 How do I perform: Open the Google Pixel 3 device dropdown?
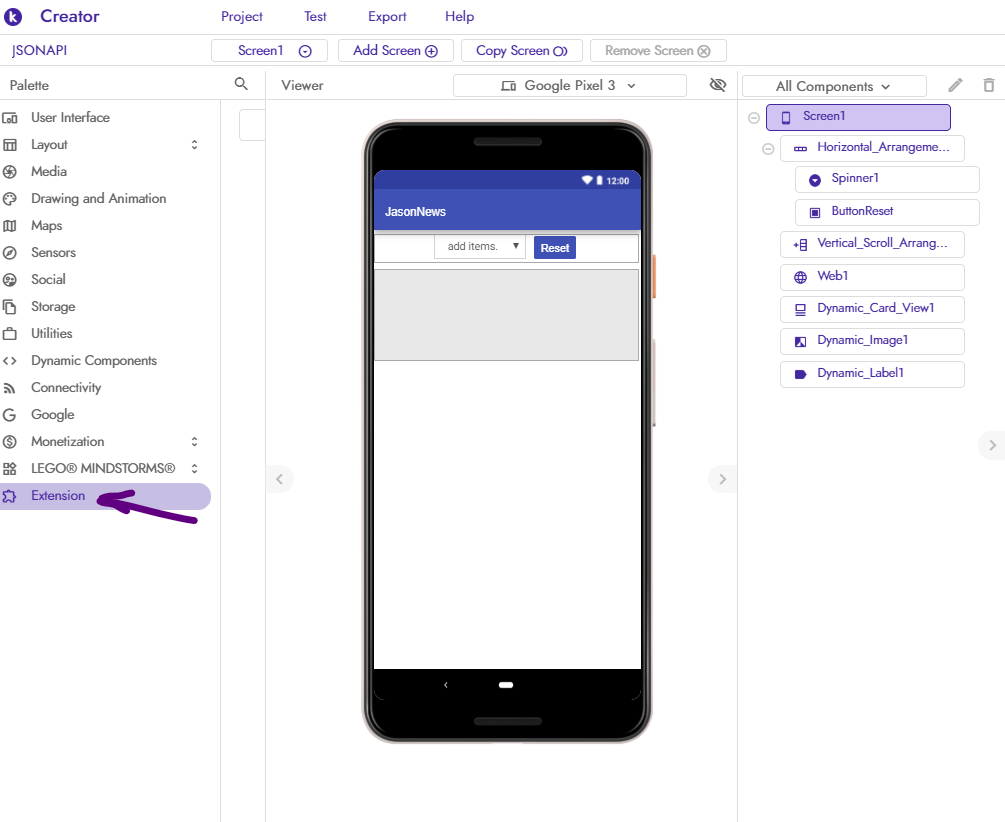pos(570,85)
